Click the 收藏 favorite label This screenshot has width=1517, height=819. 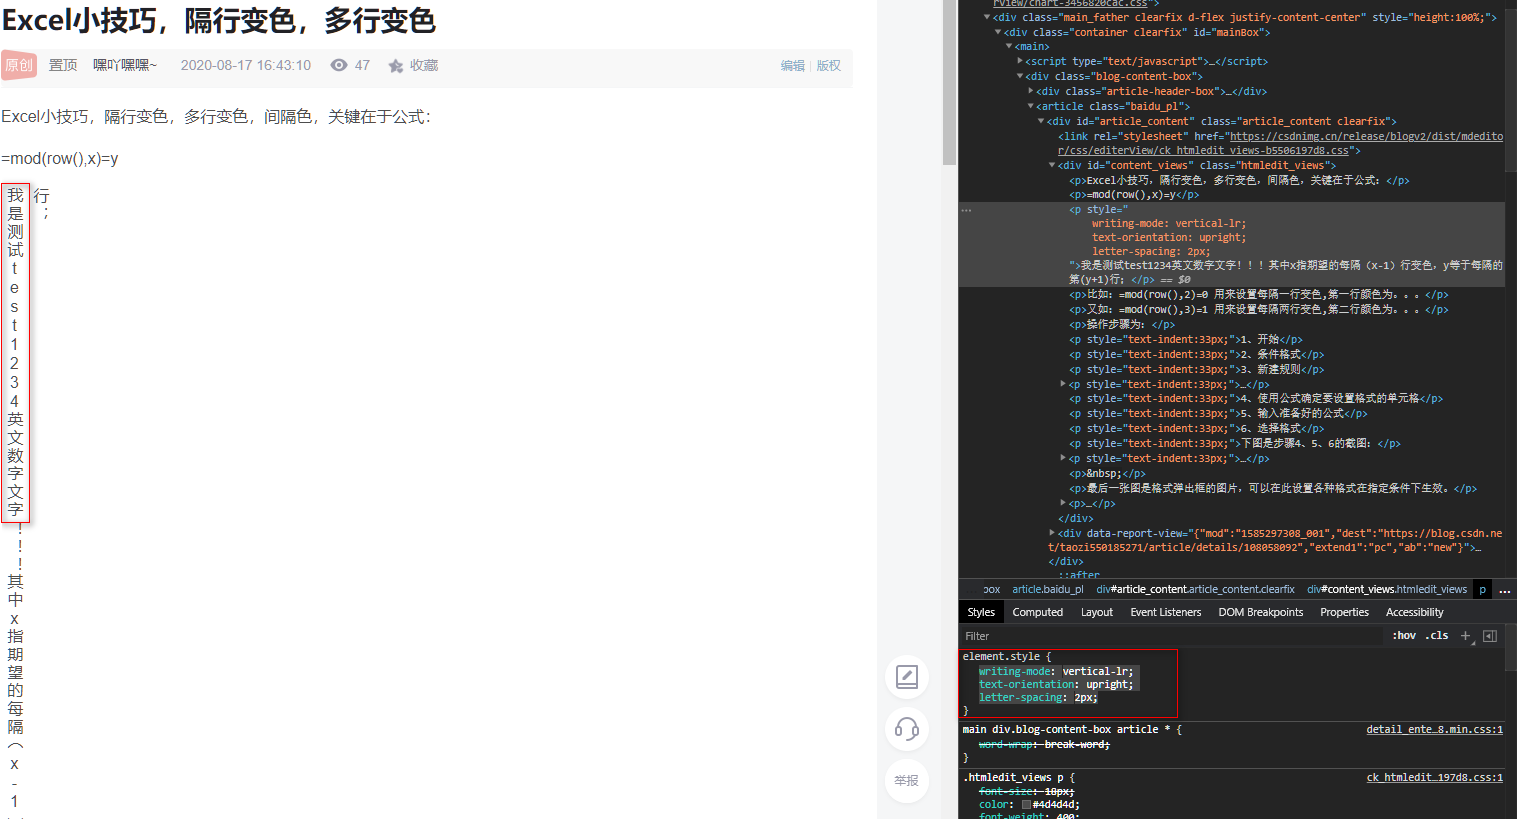(424, 65)
